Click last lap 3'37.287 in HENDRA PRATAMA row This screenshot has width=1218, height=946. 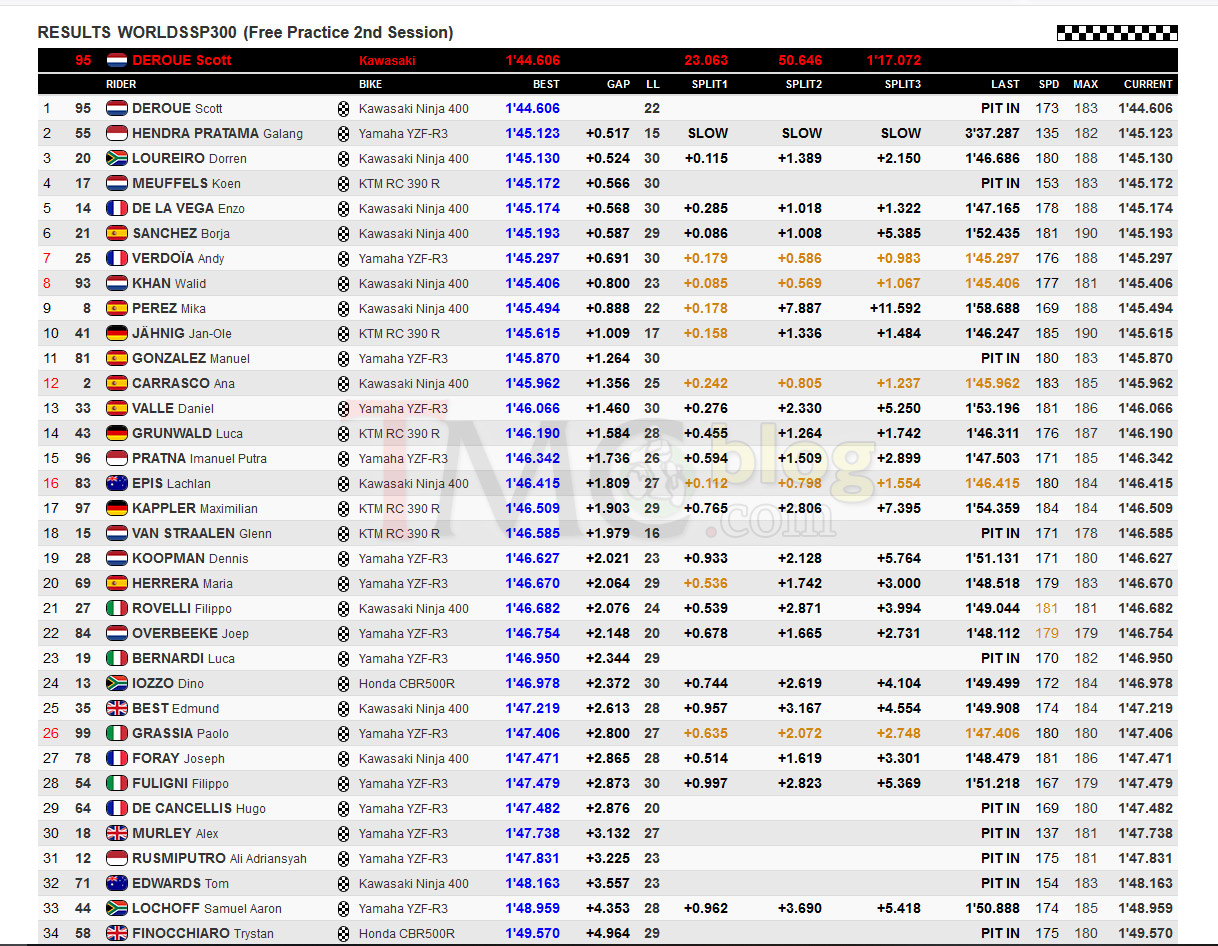click(x=992, y=133)
